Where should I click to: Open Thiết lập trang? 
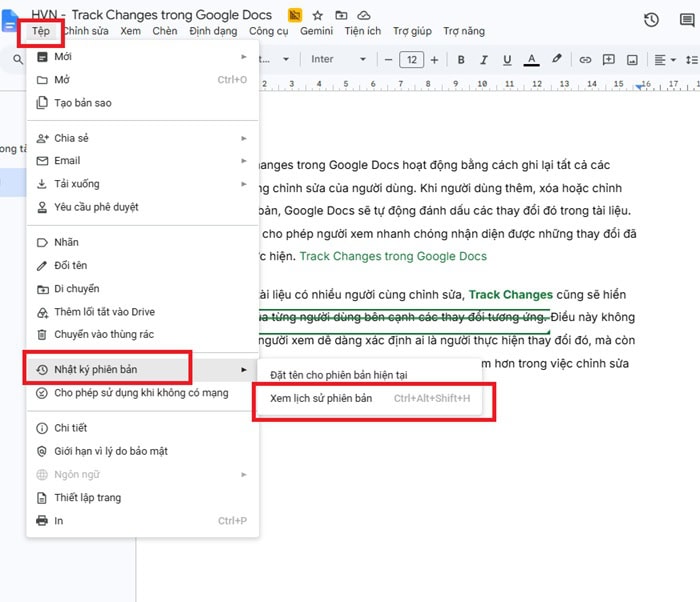pos(142,498)
